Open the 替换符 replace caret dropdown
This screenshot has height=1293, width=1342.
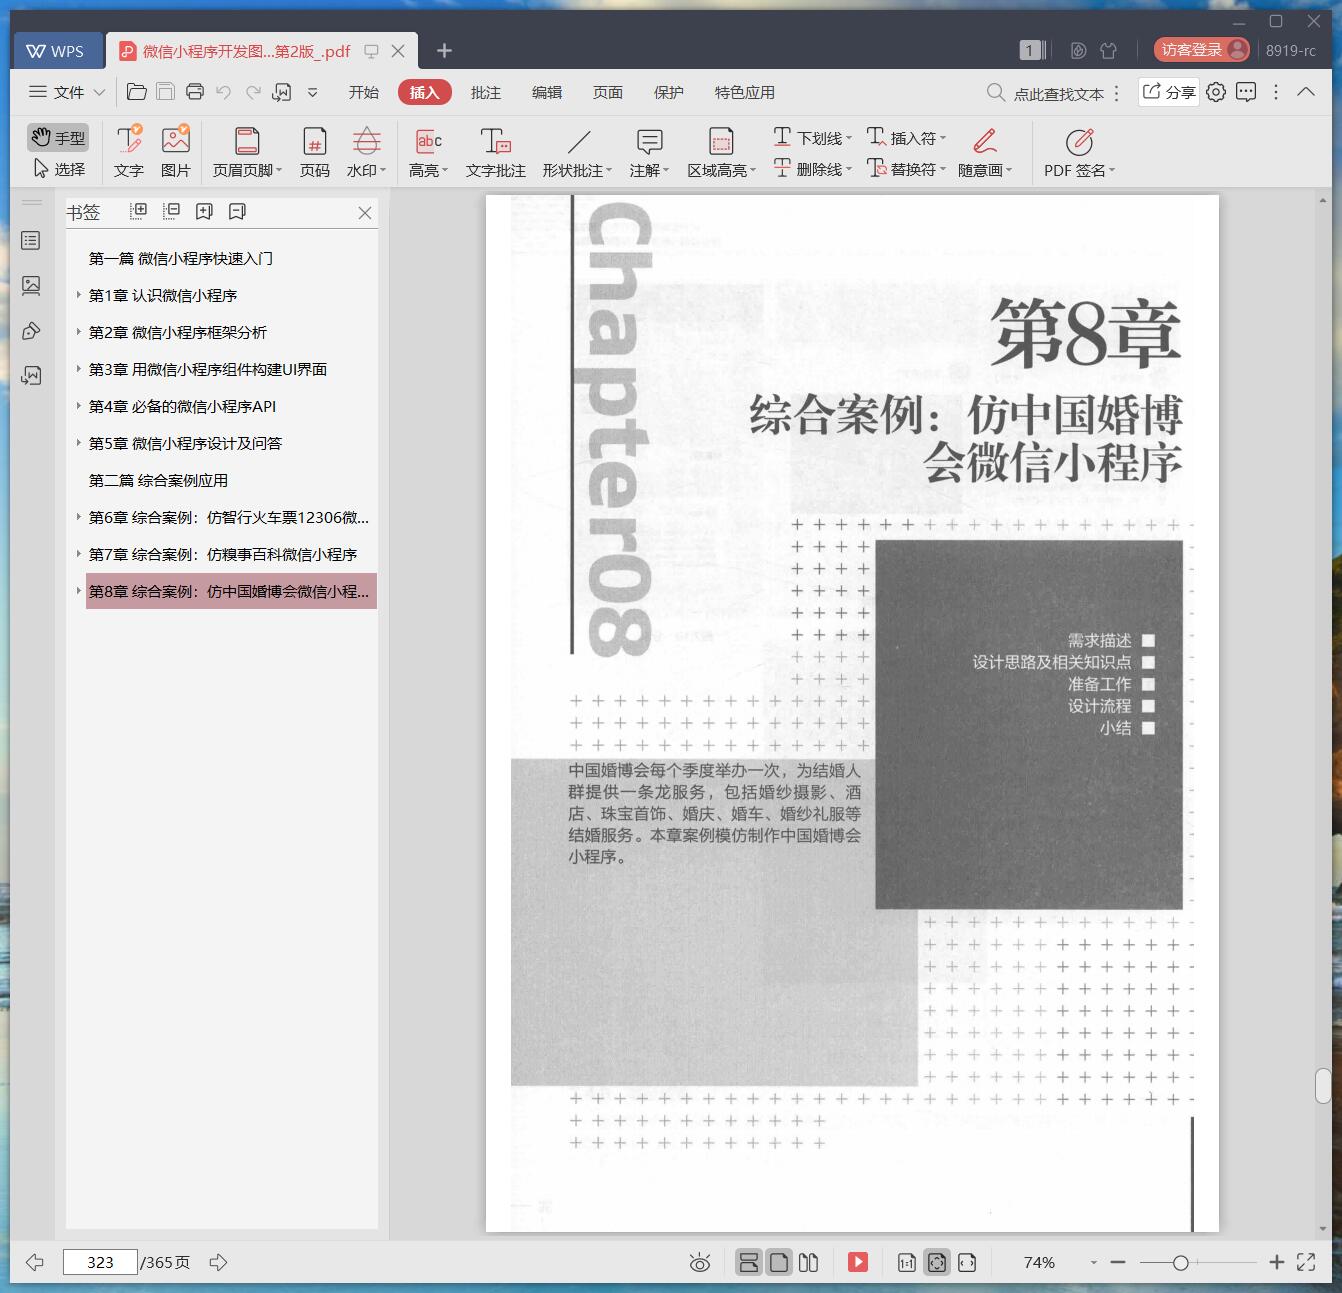(906, 169)
